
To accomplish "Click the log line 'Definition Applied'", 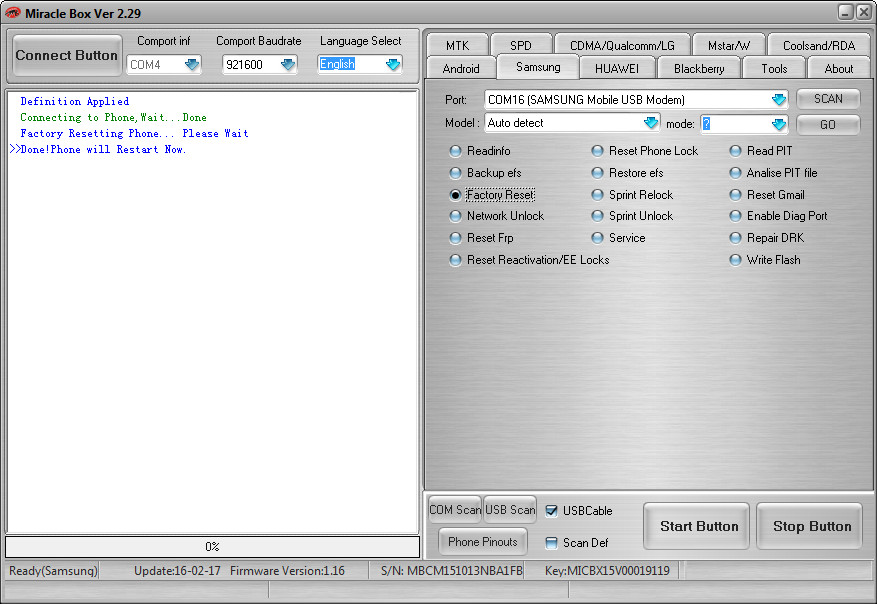I will (x=74, y=101).
